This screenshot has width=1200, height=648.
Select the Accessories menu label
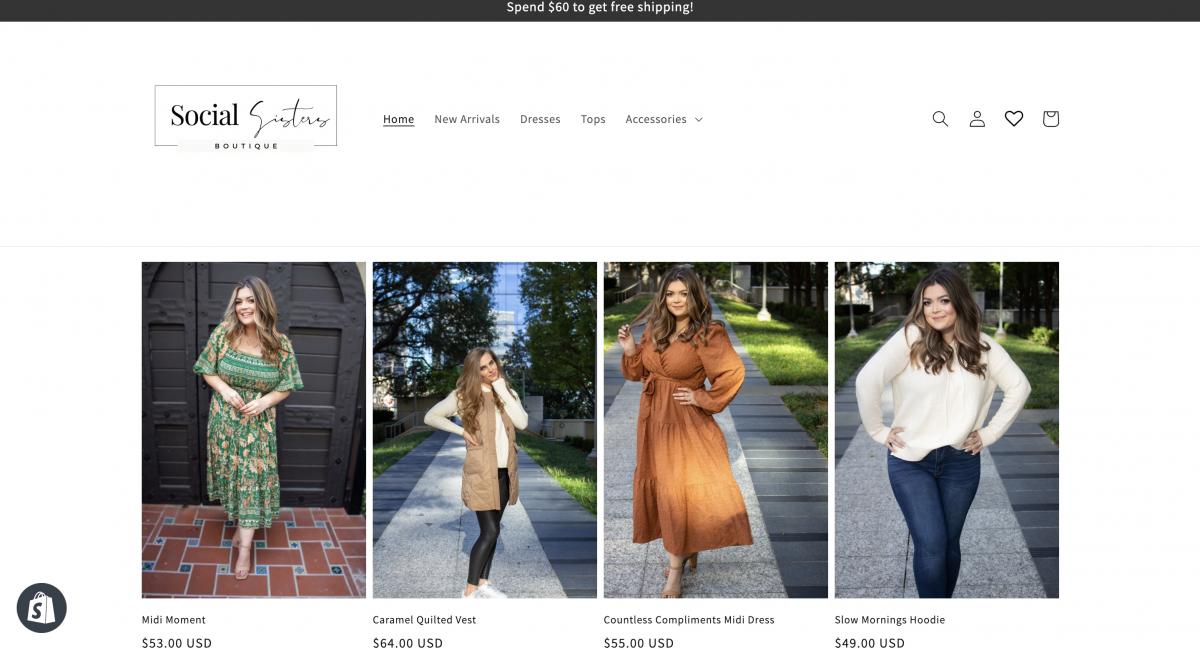(x=656, y=119)
